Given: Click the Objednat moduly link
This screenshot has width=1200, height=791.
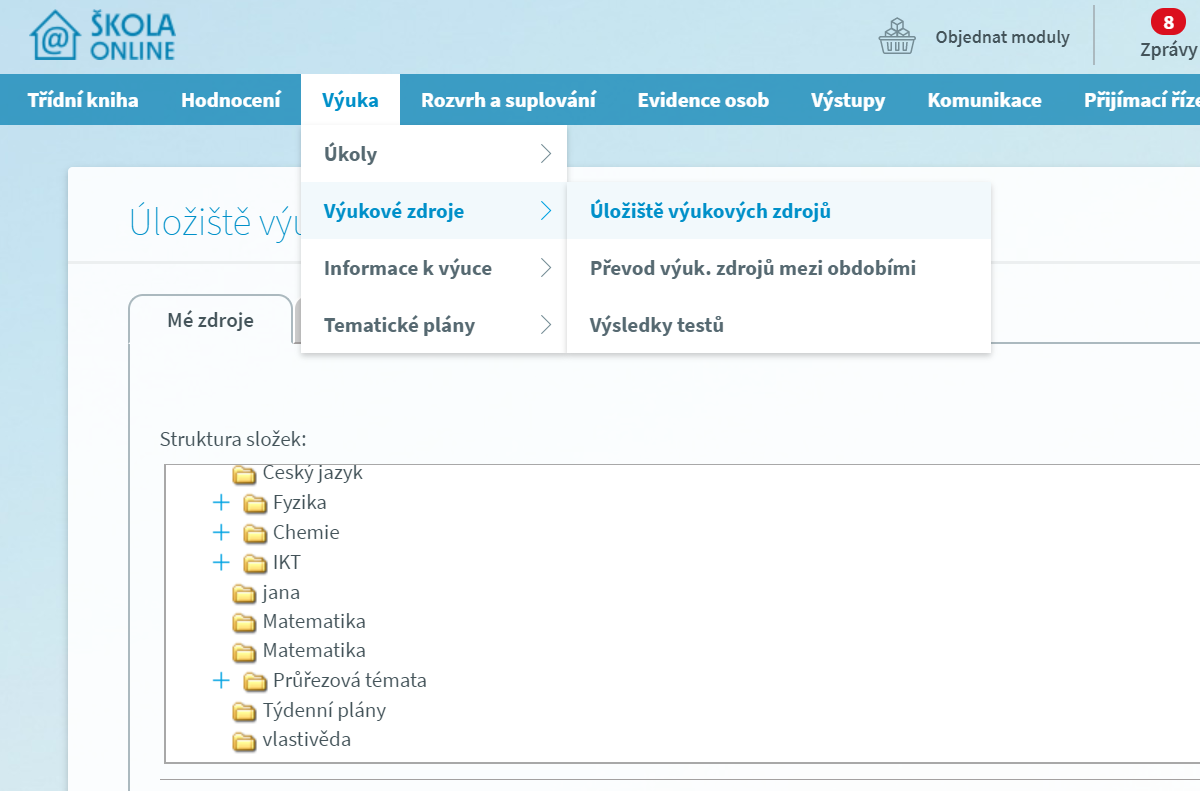Looking at the screenshot, I should click(1002, 37).
